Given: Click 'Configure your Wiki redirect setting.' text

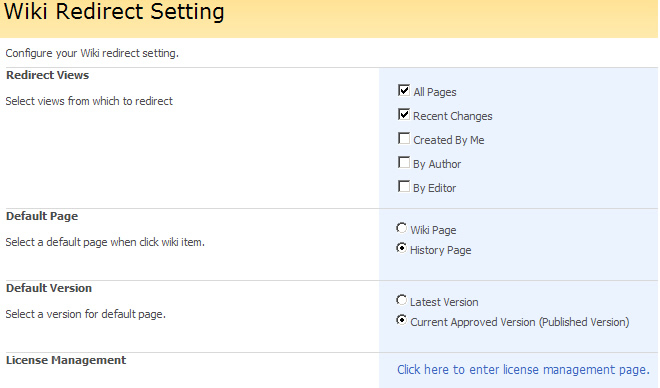Looking at the screenshot, I should point(92,53).
